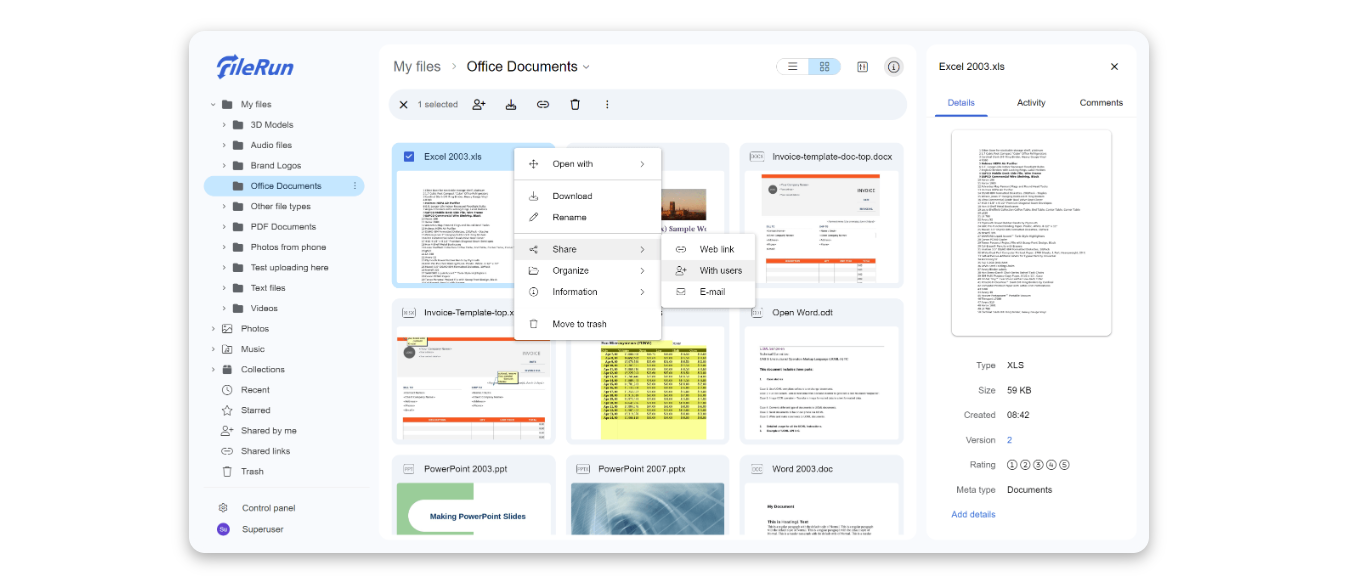Switch to the Activity tab
The image size is (1348, 577).
point(1031,103)
